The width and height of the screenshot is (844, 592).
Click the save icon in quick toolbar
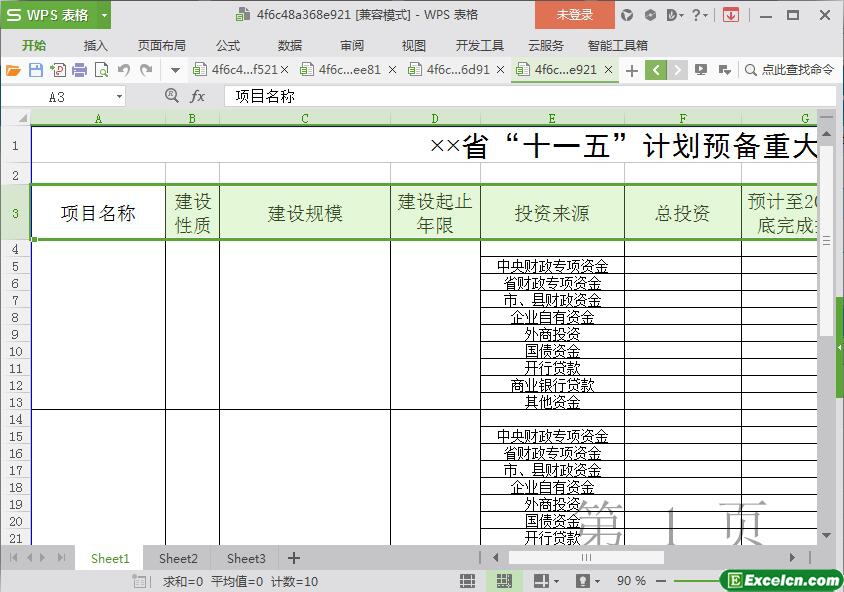[36, 70]
